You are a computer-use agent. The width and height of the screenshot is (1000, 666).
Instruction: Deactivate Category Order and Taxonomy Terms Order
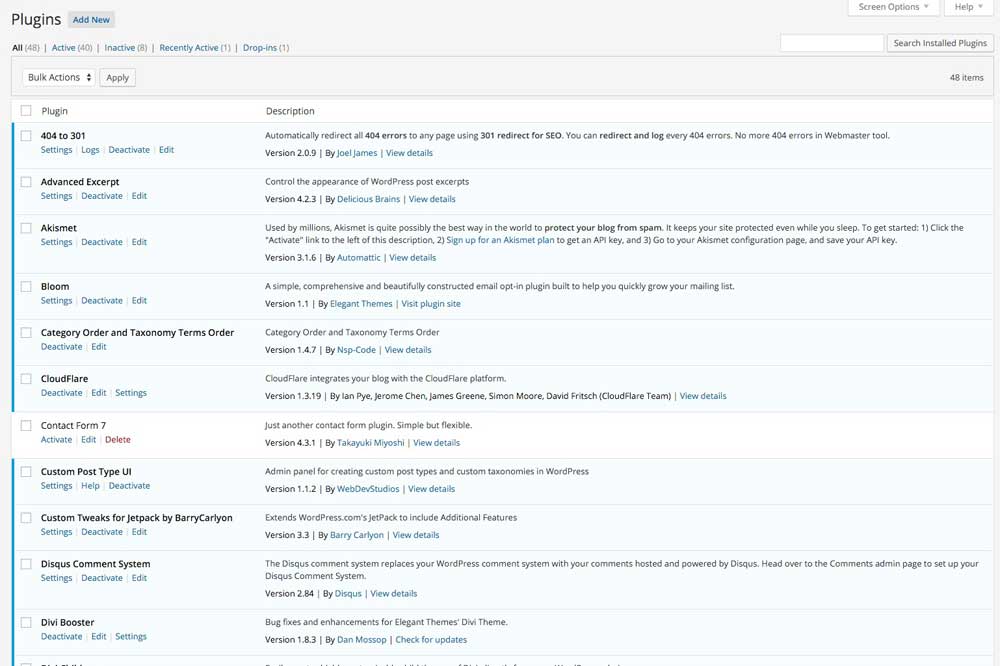coord(61,346)
